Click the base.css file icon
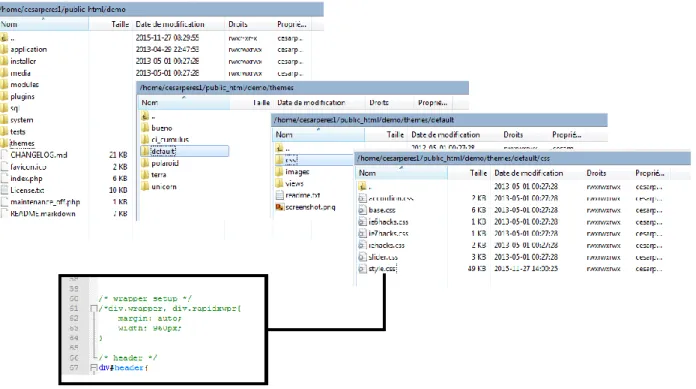The width and height of the screenshot is (696, 389). [x=362, y=210]
